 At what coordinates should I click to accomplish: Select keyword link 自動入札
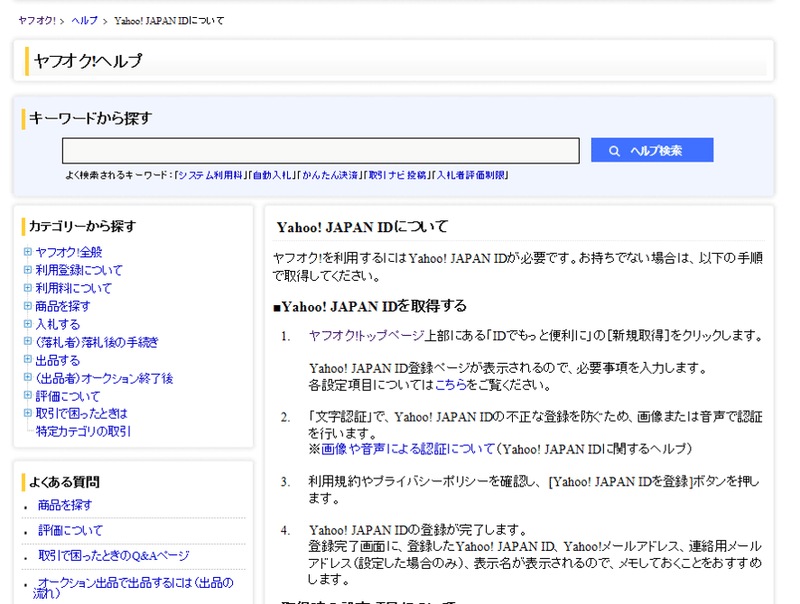272,175
